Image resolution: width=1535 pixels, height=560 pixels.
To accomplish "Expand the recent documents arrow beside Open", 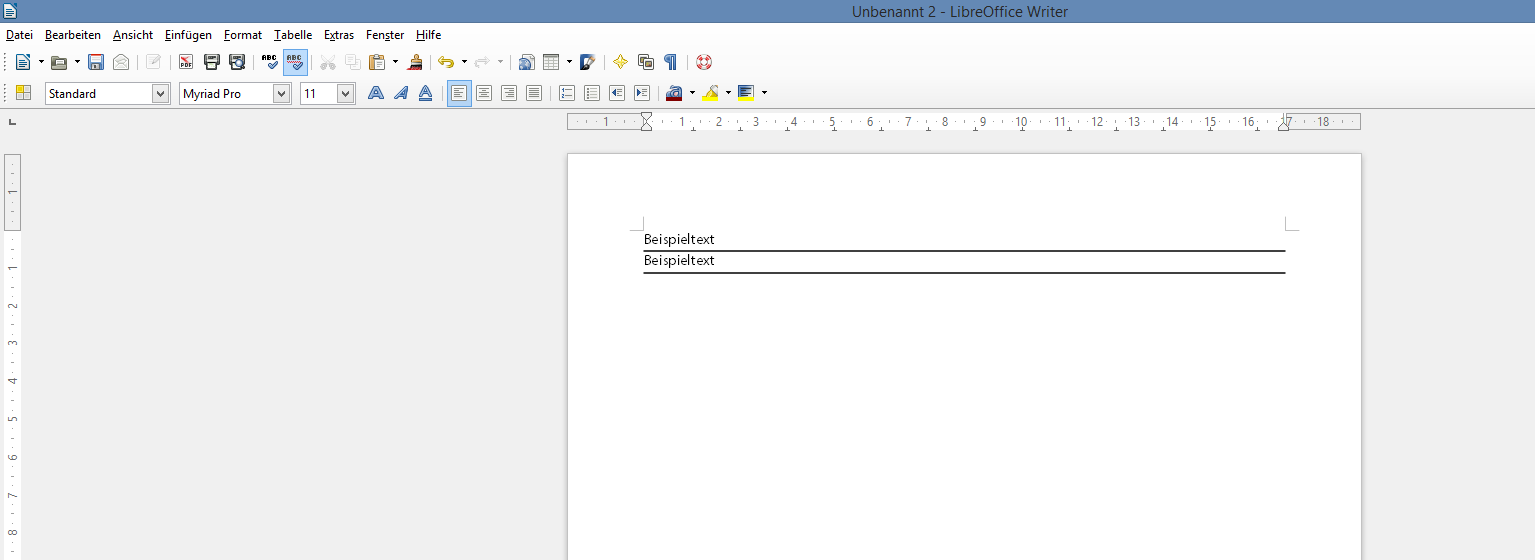I will [77, 62].
